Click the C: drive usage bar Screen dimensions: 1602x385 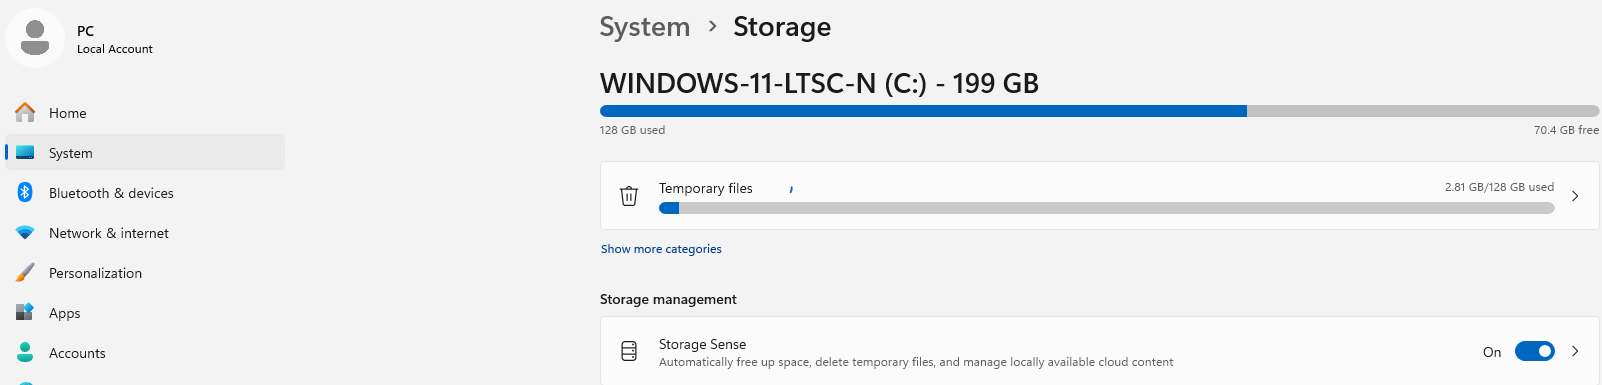pos(1099,111)
